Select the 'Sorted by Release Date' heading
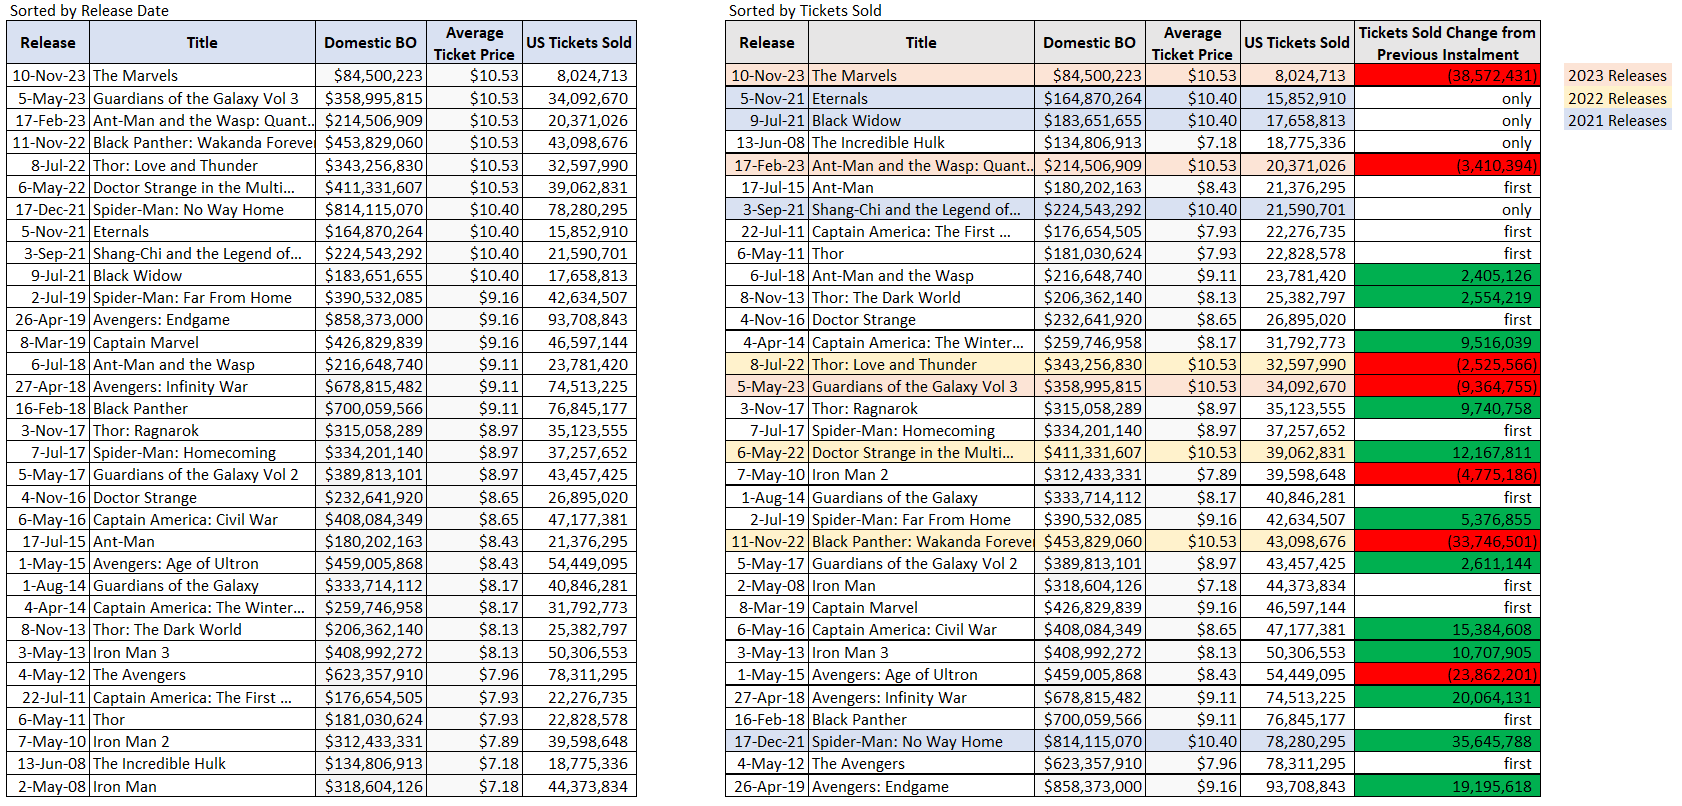1682x806 pixels. pos(89,11)
